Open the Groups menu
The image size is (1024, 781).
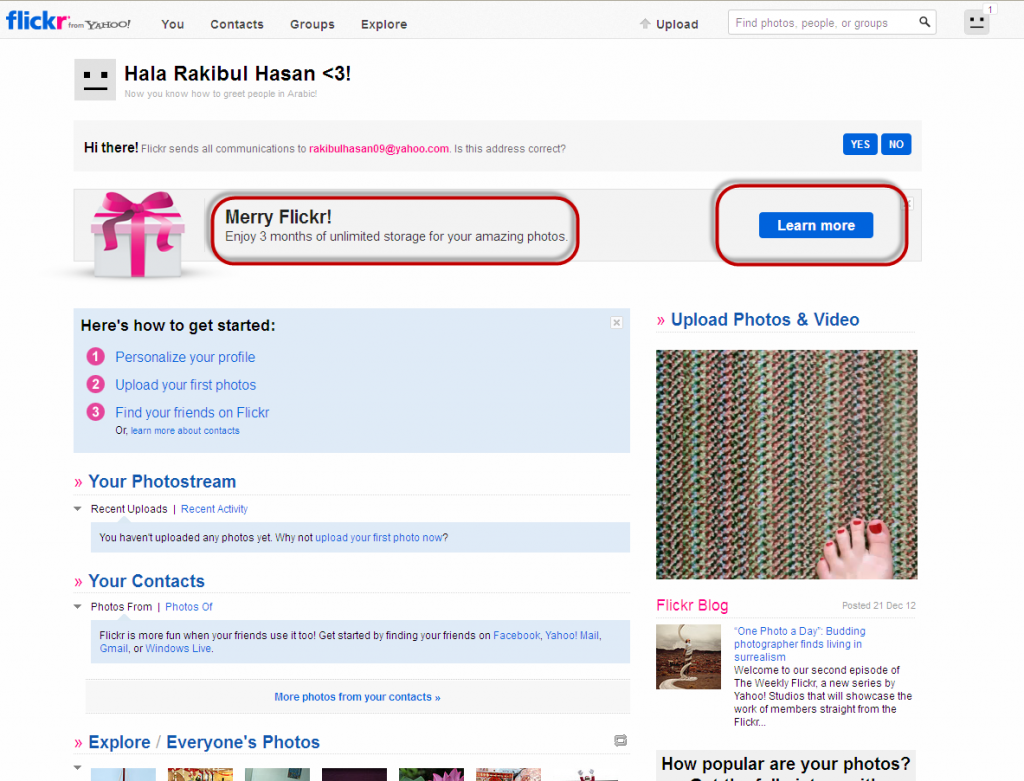pos(312,24)
